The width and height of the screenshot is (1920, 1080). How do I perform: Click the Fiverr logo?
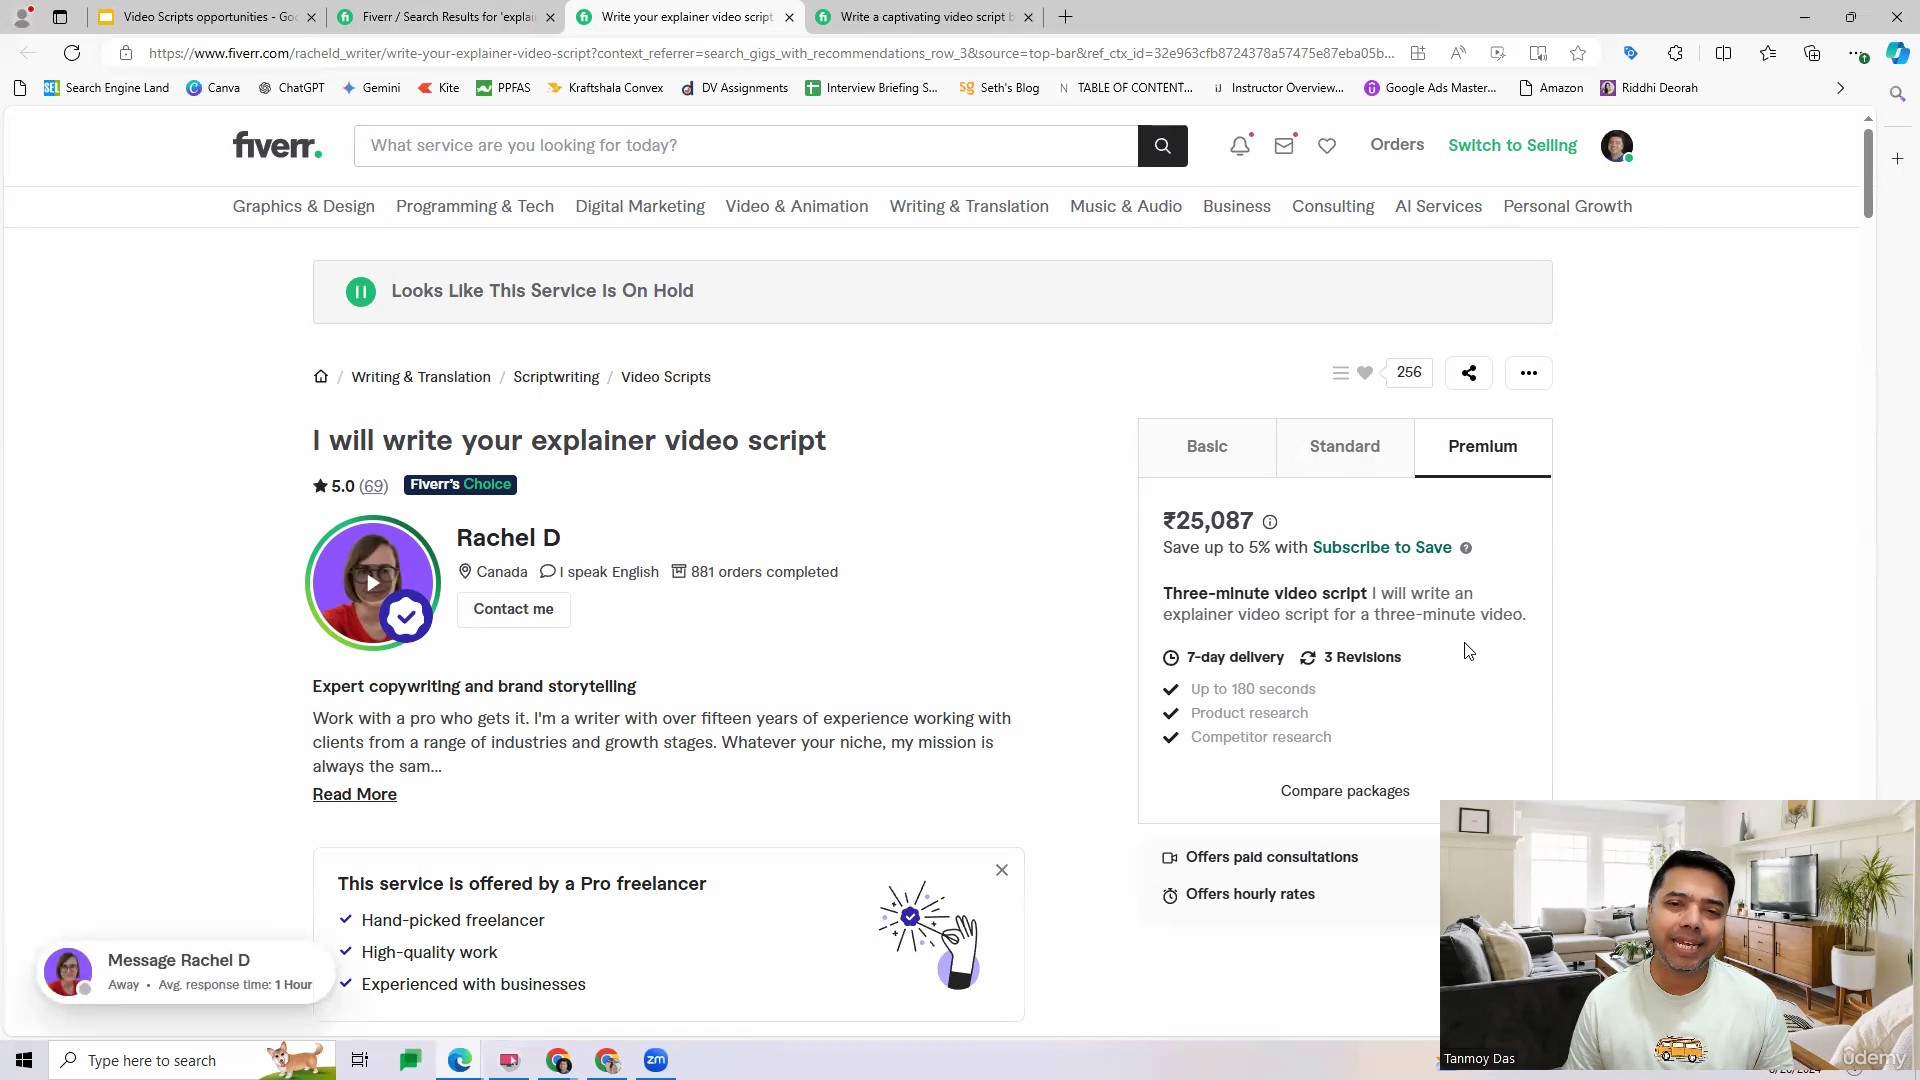pos(277,145)
